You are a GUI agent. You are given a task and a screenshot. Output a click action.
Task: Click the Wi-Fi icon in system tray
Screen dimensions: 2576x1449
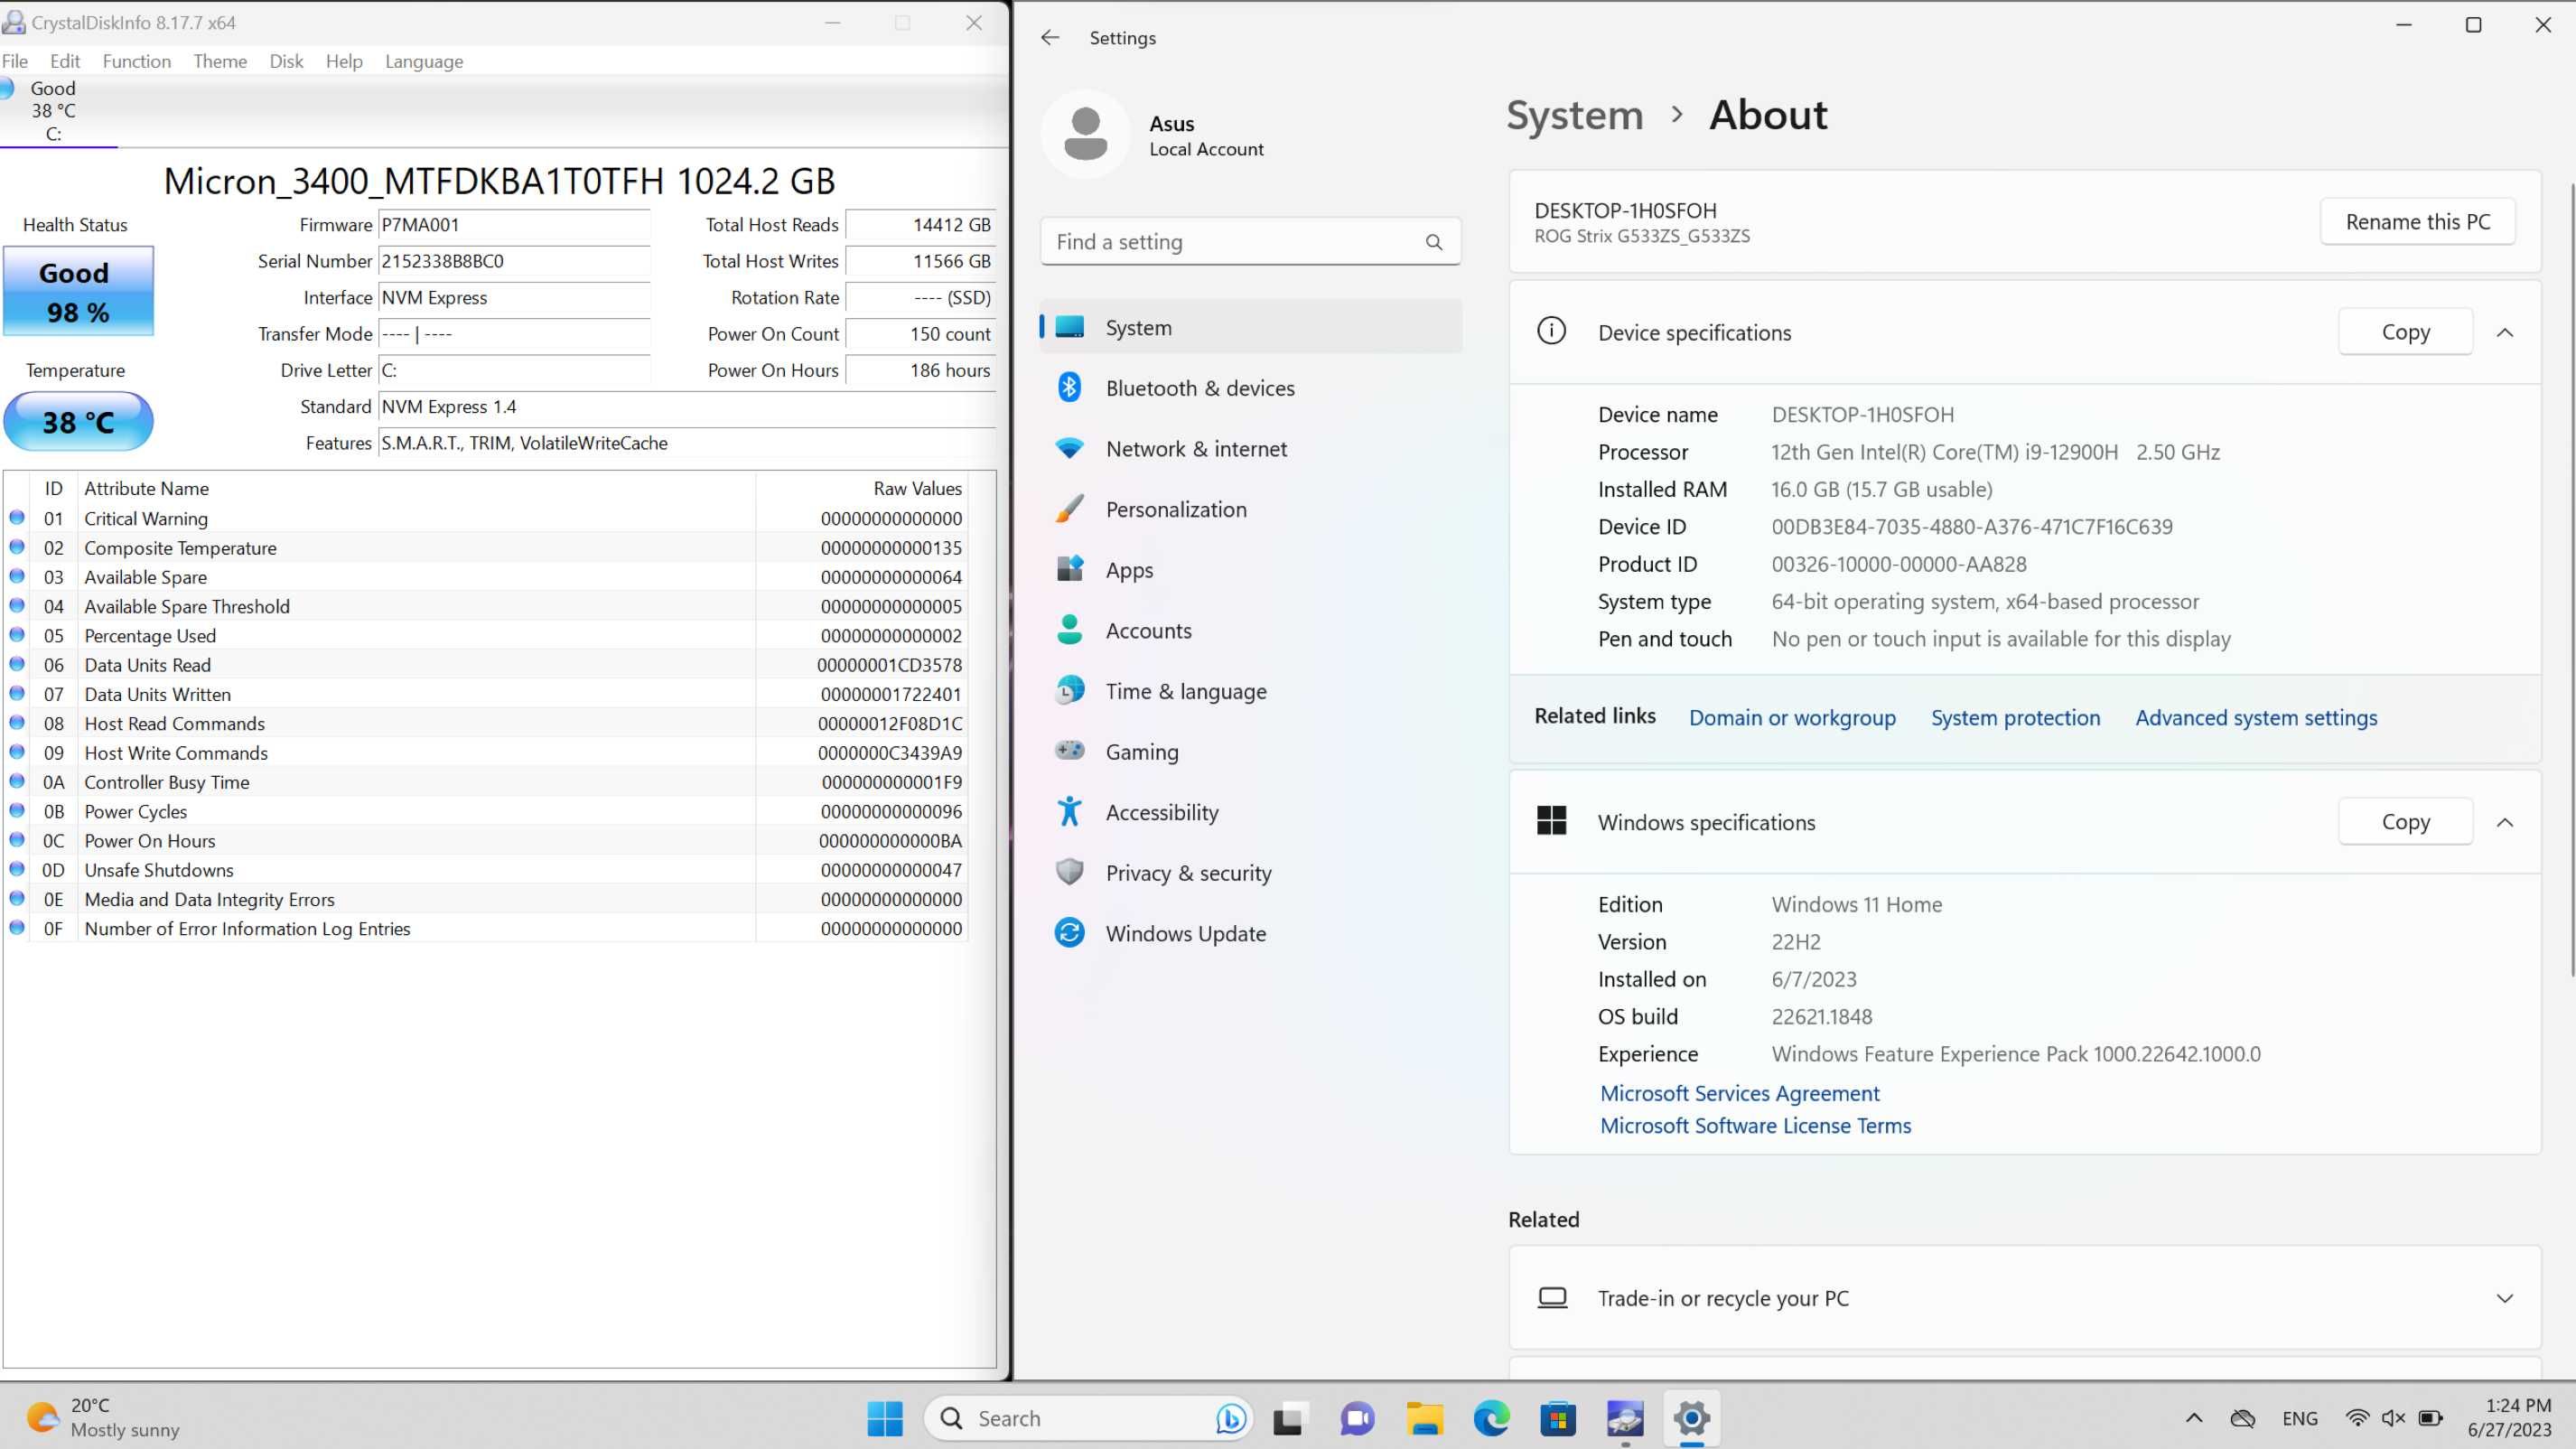2357,1418
